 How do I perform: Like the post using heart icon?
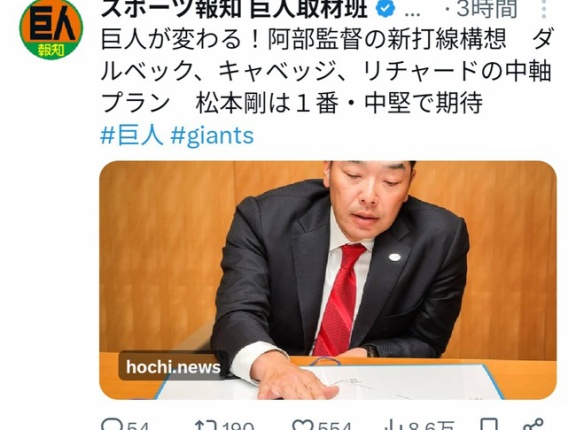point(303,424)
